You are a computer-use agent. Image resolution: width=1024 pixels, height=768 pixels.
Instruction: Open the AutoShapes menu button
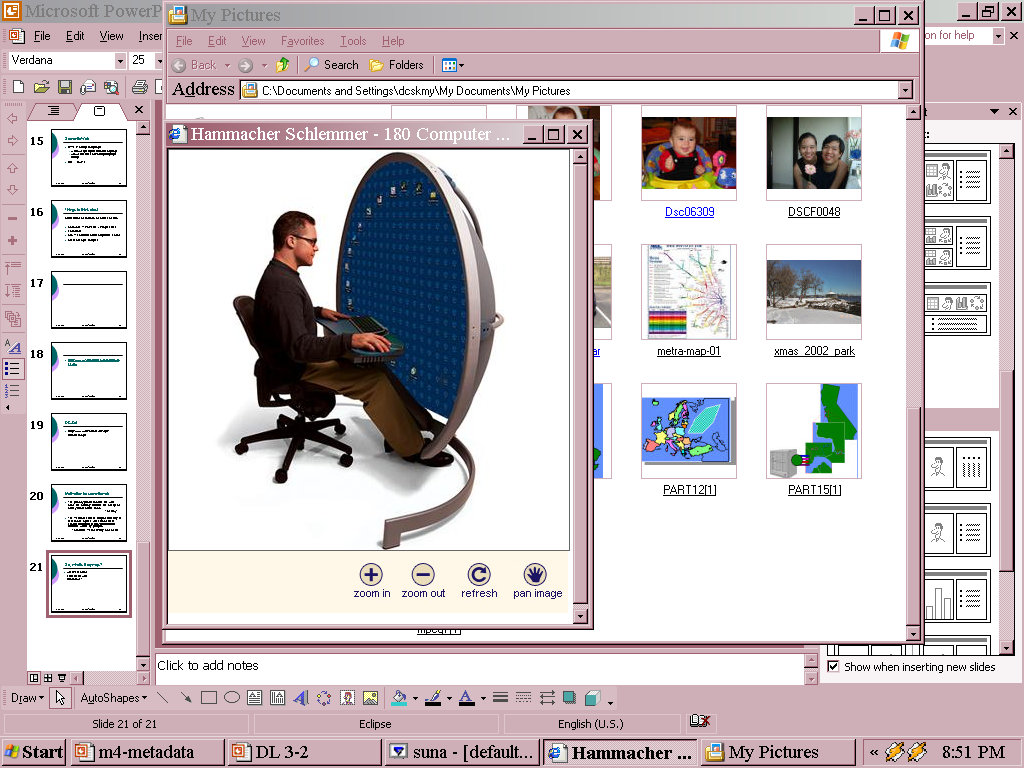tap(113, 698)
